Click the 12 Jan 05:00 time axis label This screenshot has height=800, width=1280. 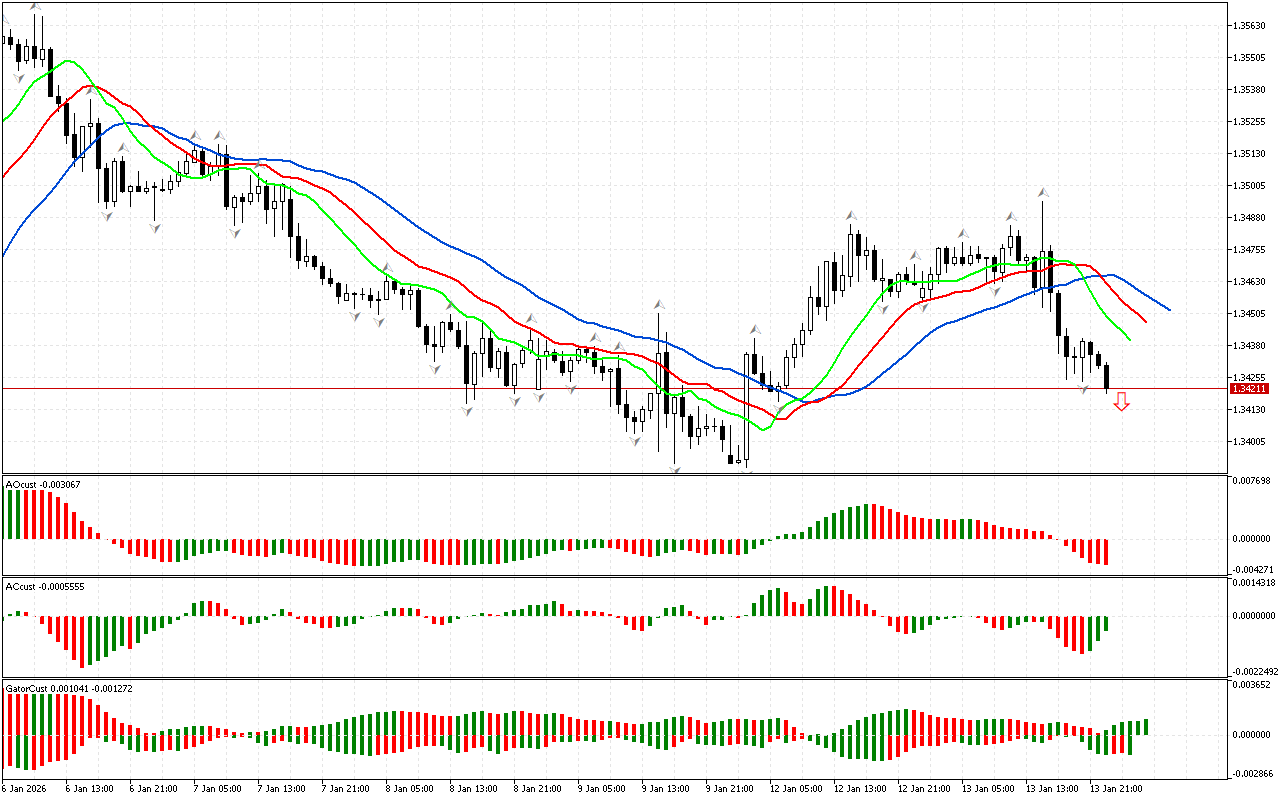tap(796, 788)
